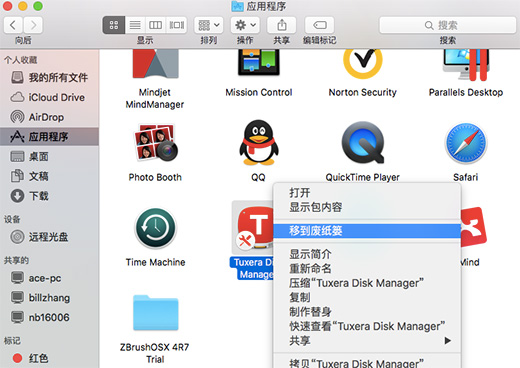Open the action gear (操作) menu
The width and height of the screenshot is (520, 368).
[245, 25]
